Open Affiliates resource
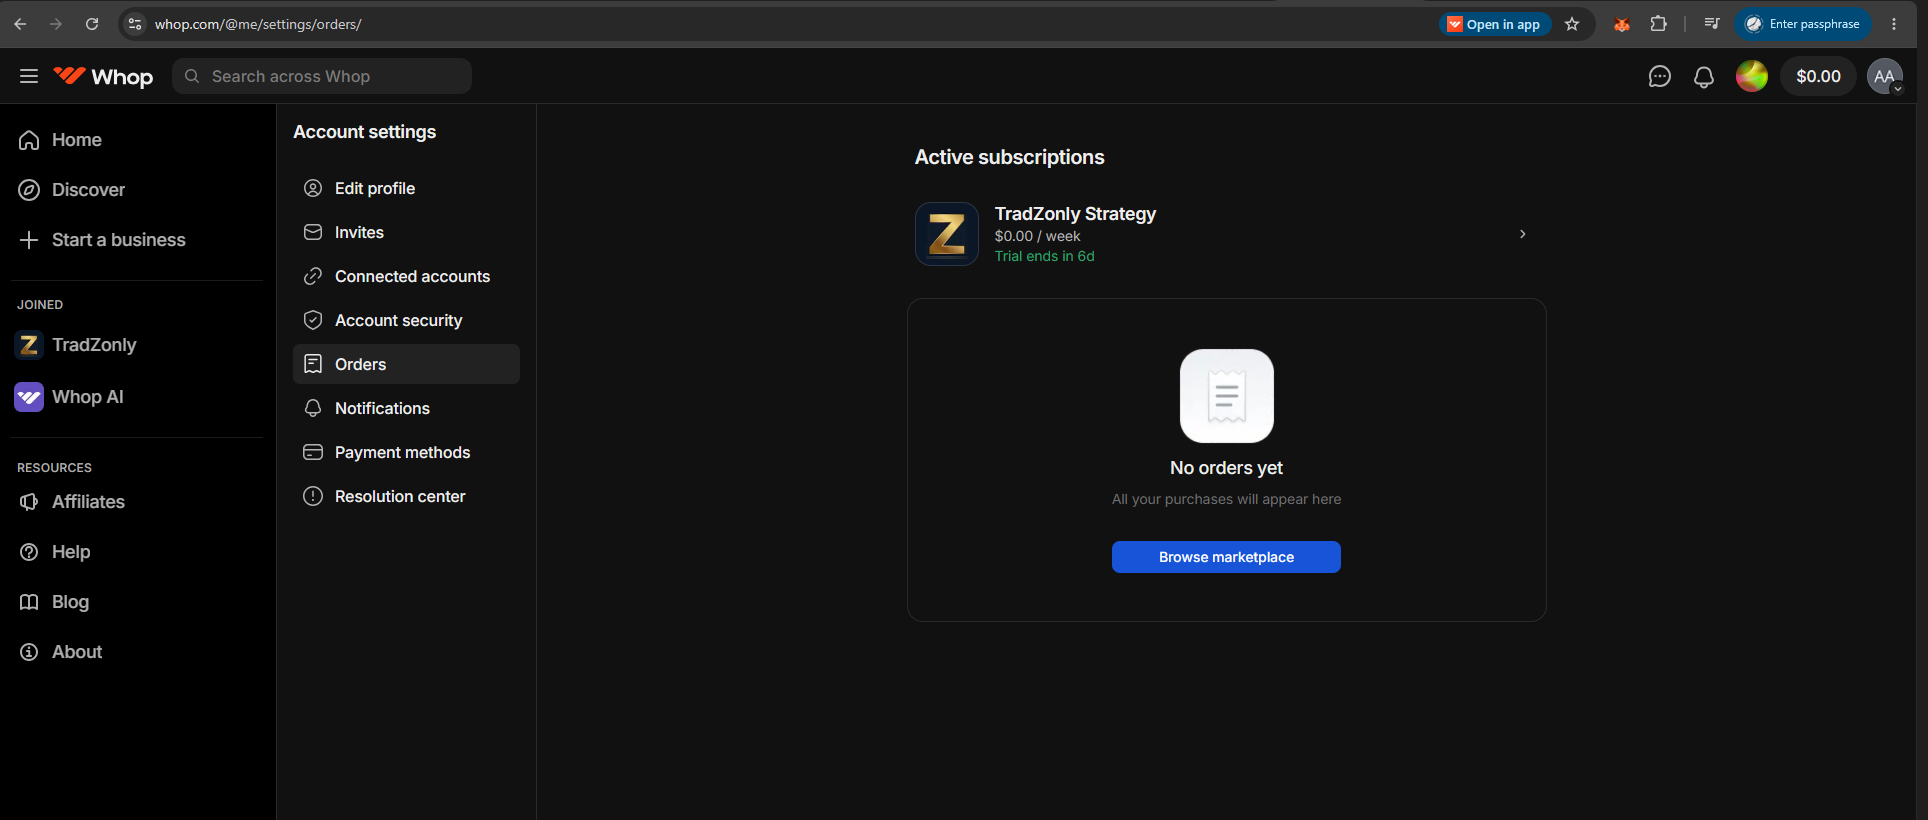 click(x=88, y=502)
